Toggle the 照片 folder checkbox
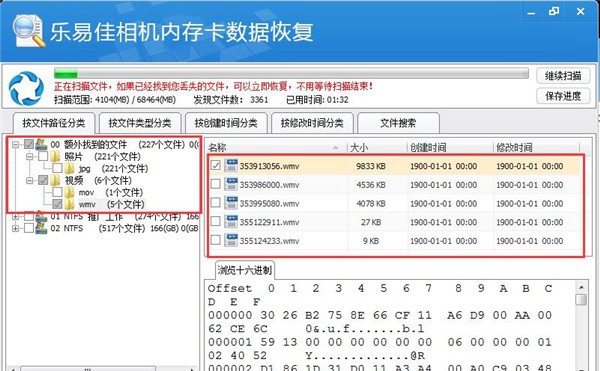 (x=43, y=156)
